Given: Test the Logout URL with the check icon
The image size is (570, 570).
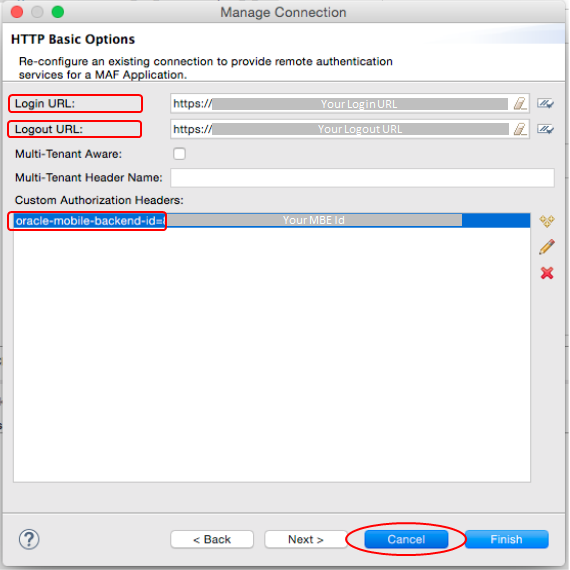Looking at the screenshot, I should 545,129.
